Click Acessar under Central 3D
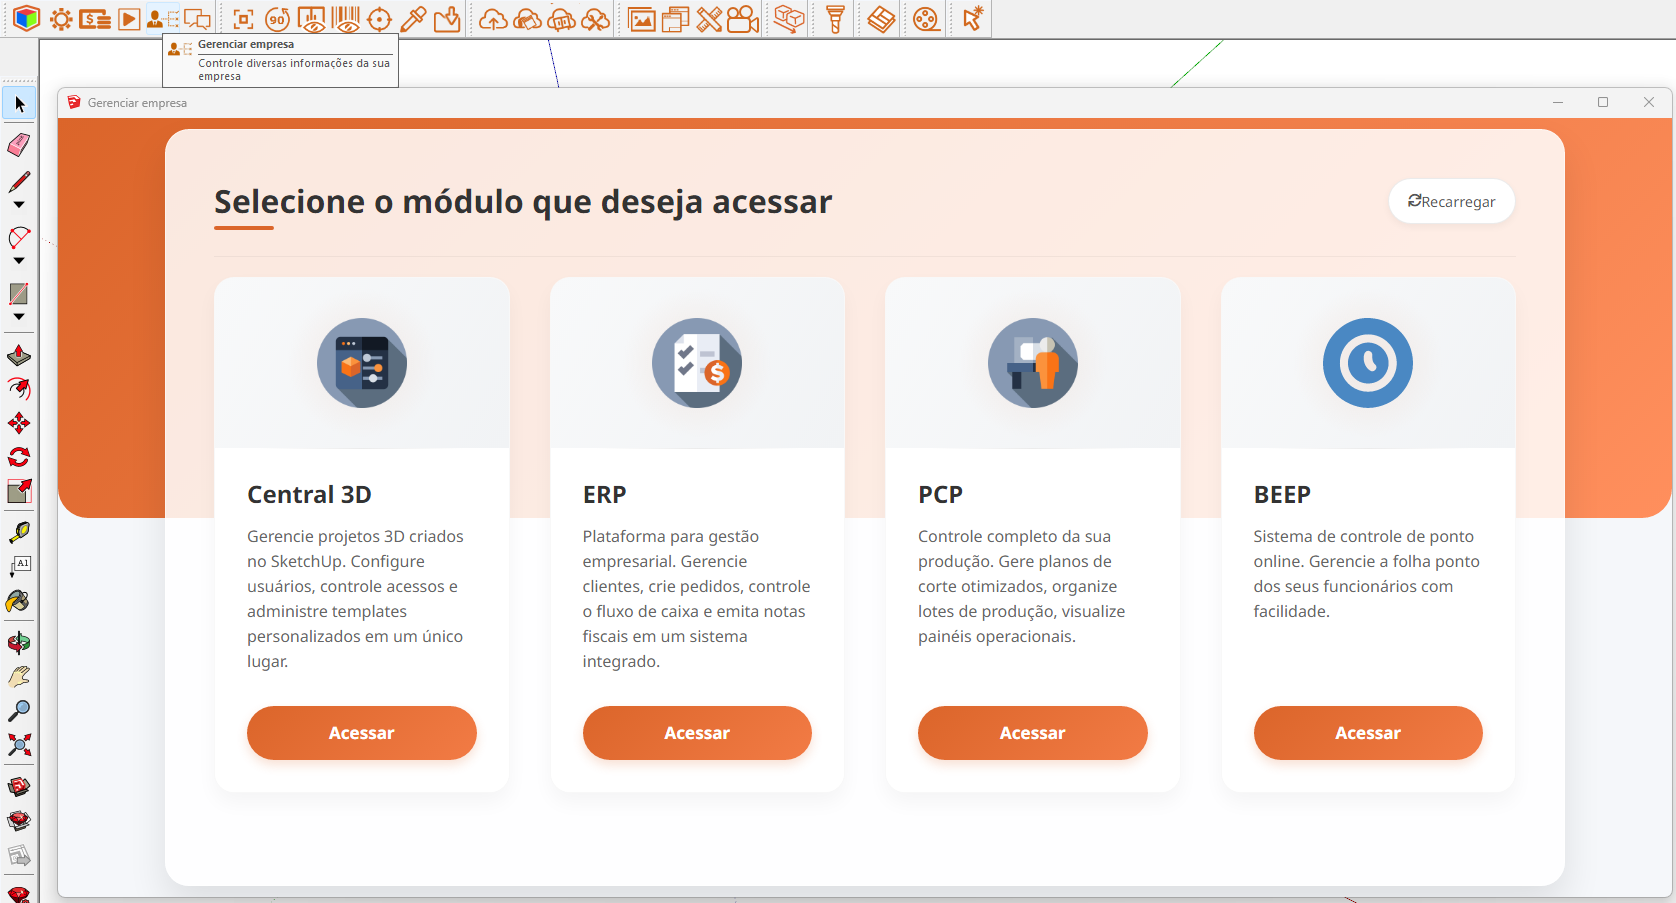 (x=361, y=733)
